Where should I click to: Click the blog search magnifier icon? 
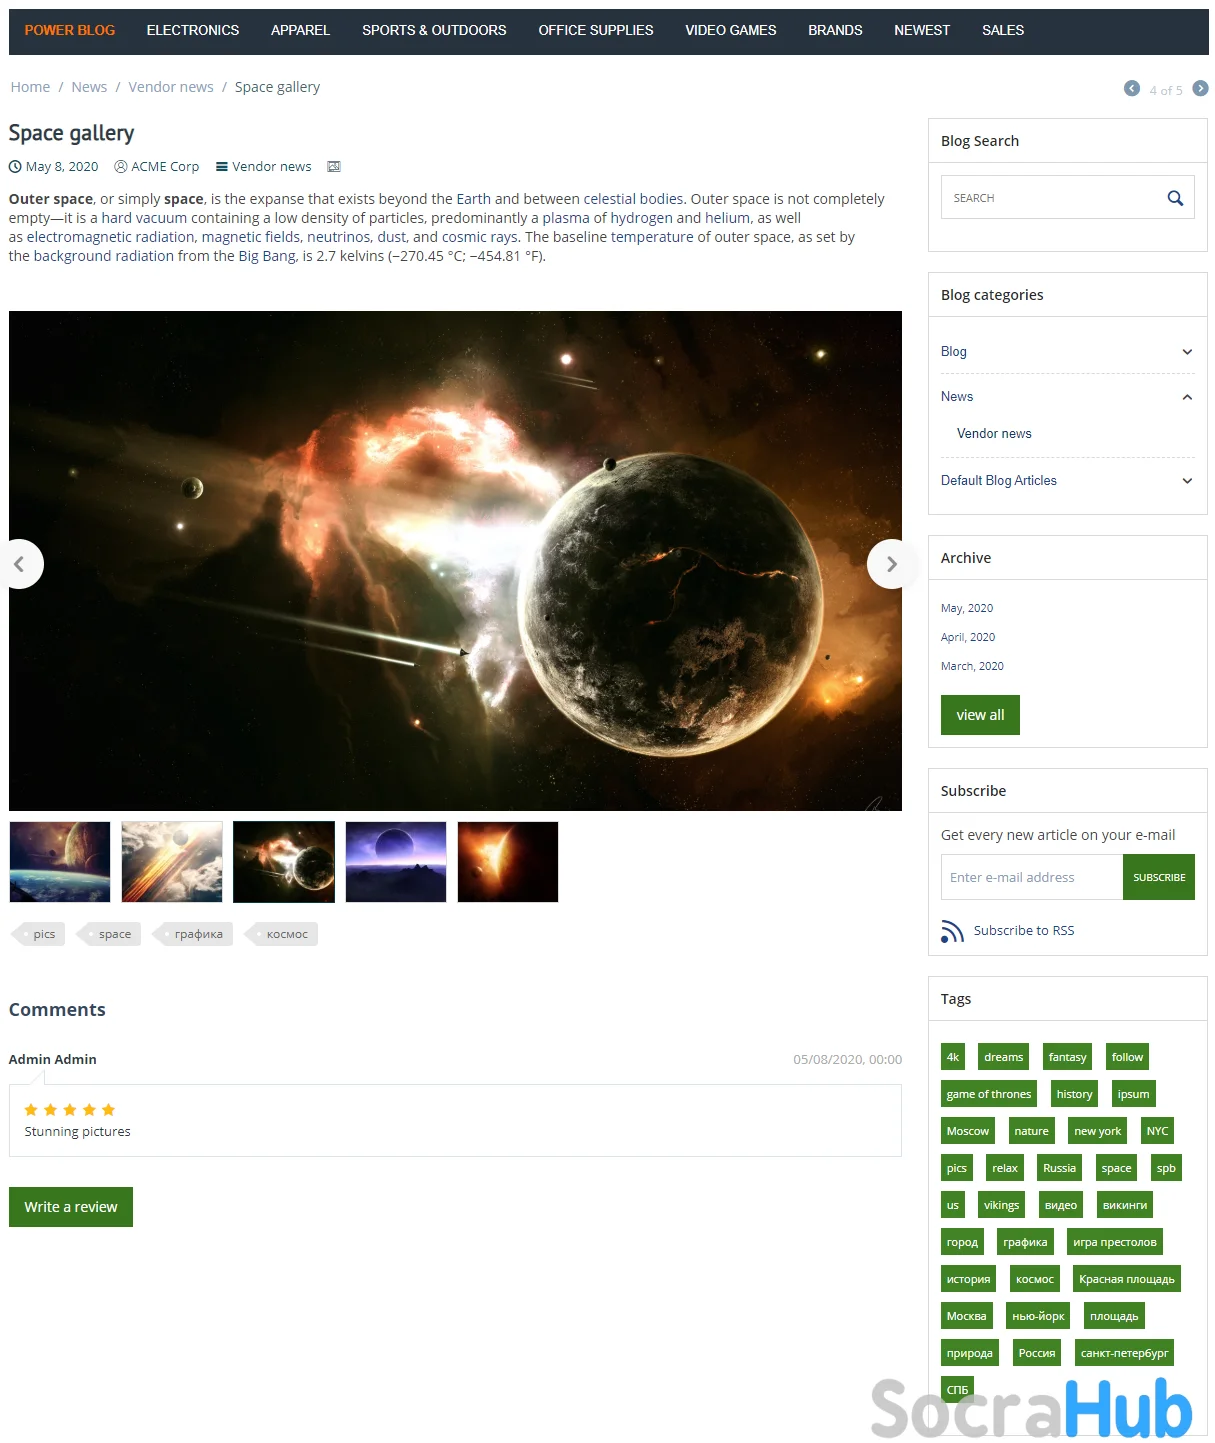tap(1175, 198)
